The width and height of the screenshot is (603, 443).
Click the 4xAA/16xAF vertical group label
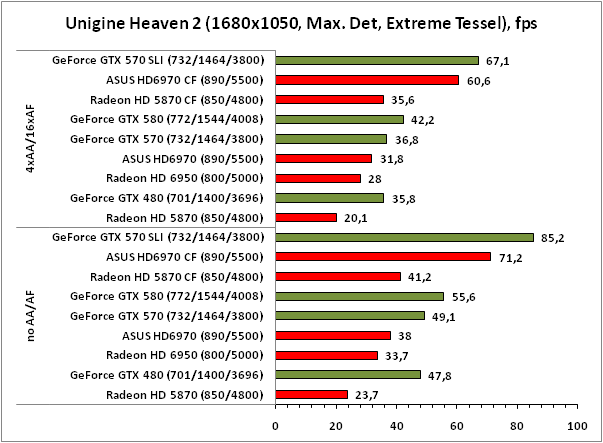pyautogui.click(x=31, y=139)
